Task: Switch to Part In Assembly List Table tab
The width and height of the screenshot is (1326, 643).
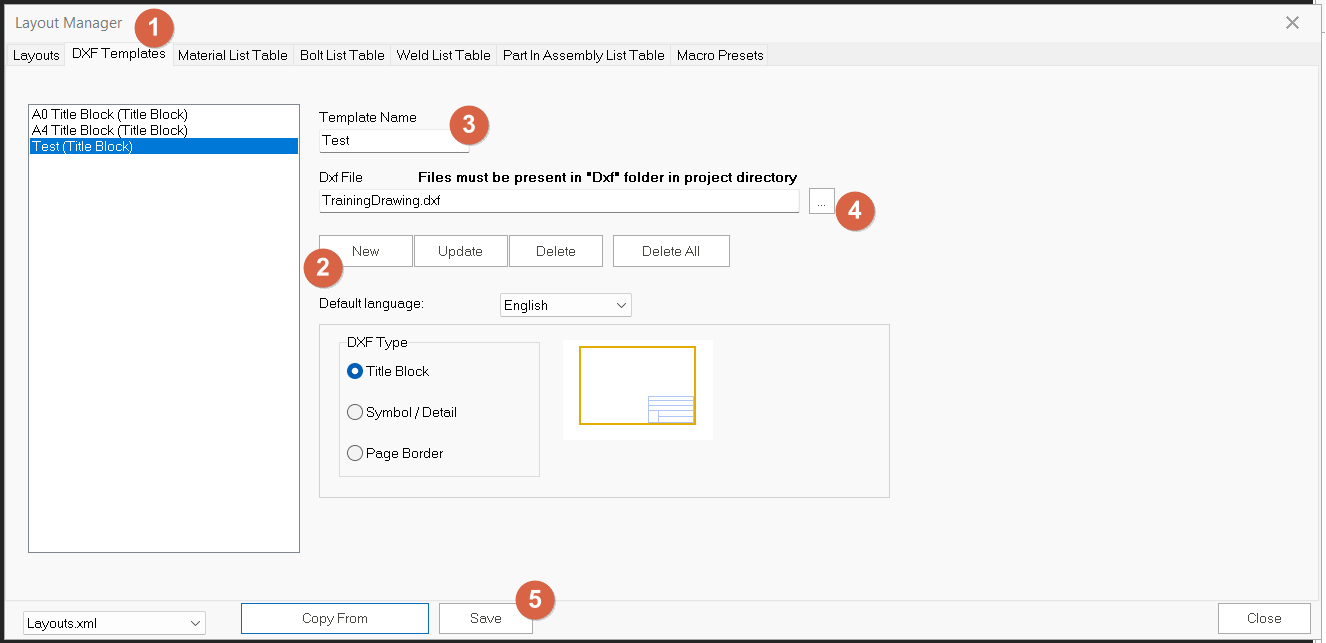Action: (x=583, y=55)
